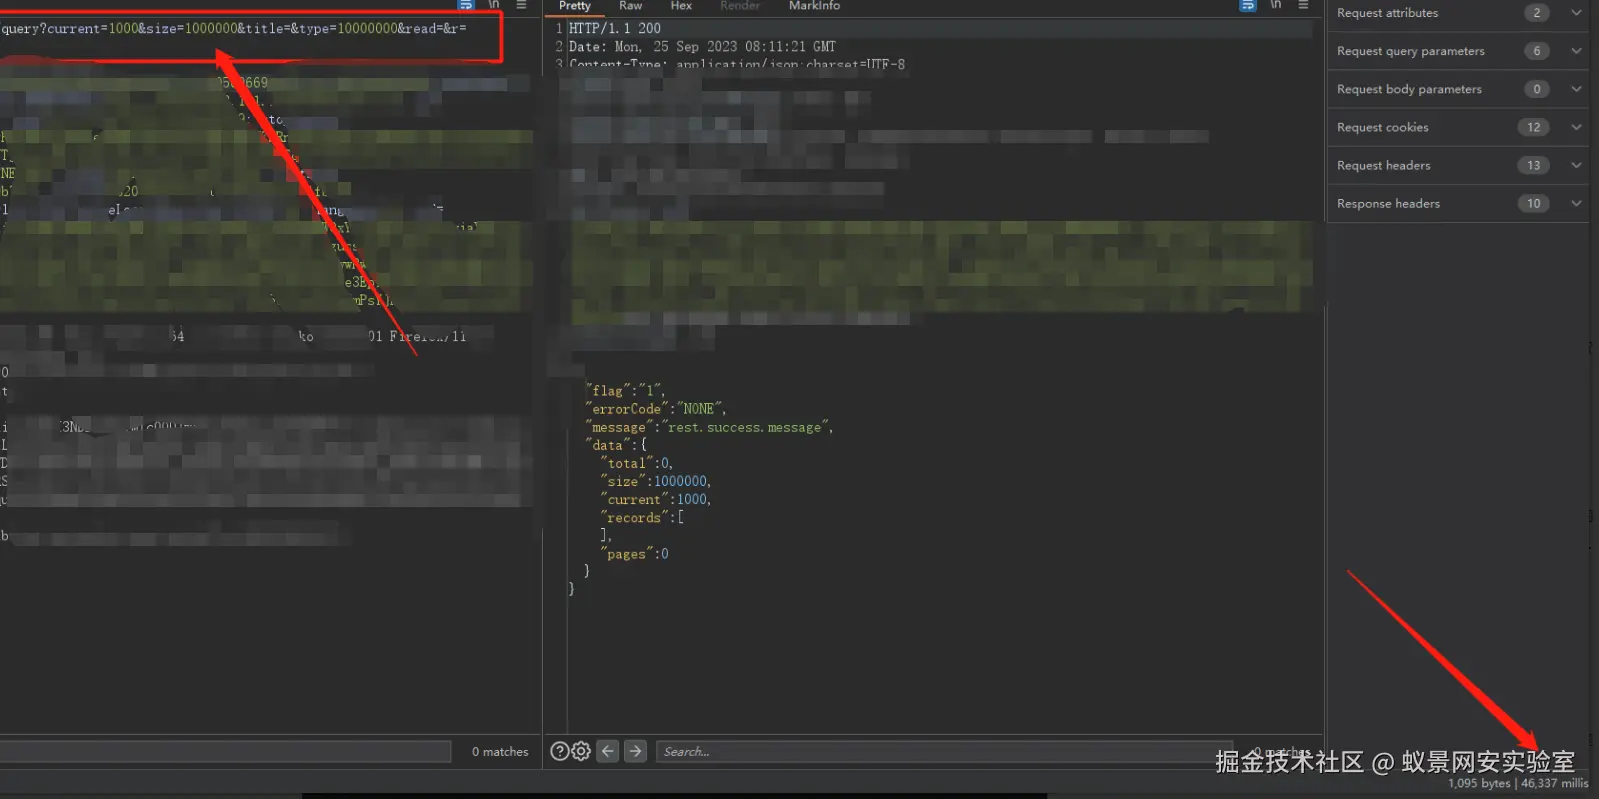Screen dimensions: 1599x799
Task: Expand Request attributes section chevron
Action: [1576, 13]
